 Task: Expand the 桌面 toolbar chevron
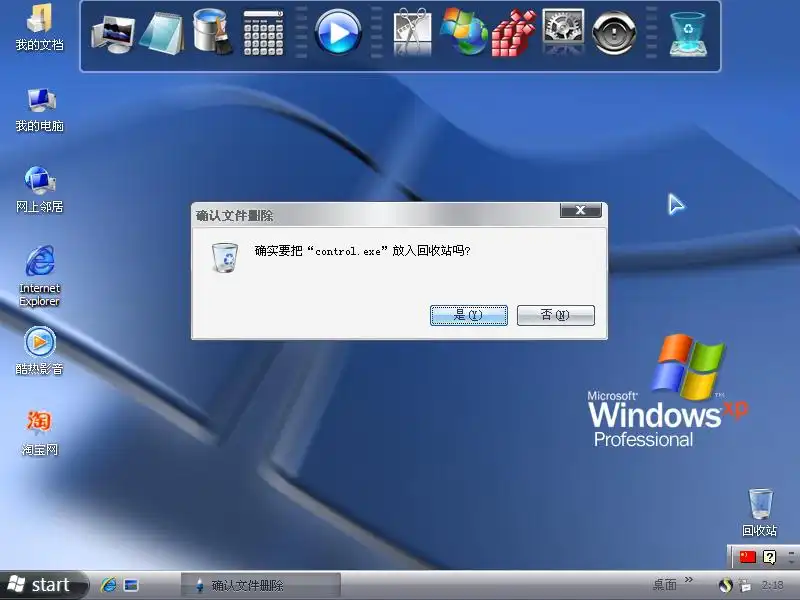click(x=688, y=580)
